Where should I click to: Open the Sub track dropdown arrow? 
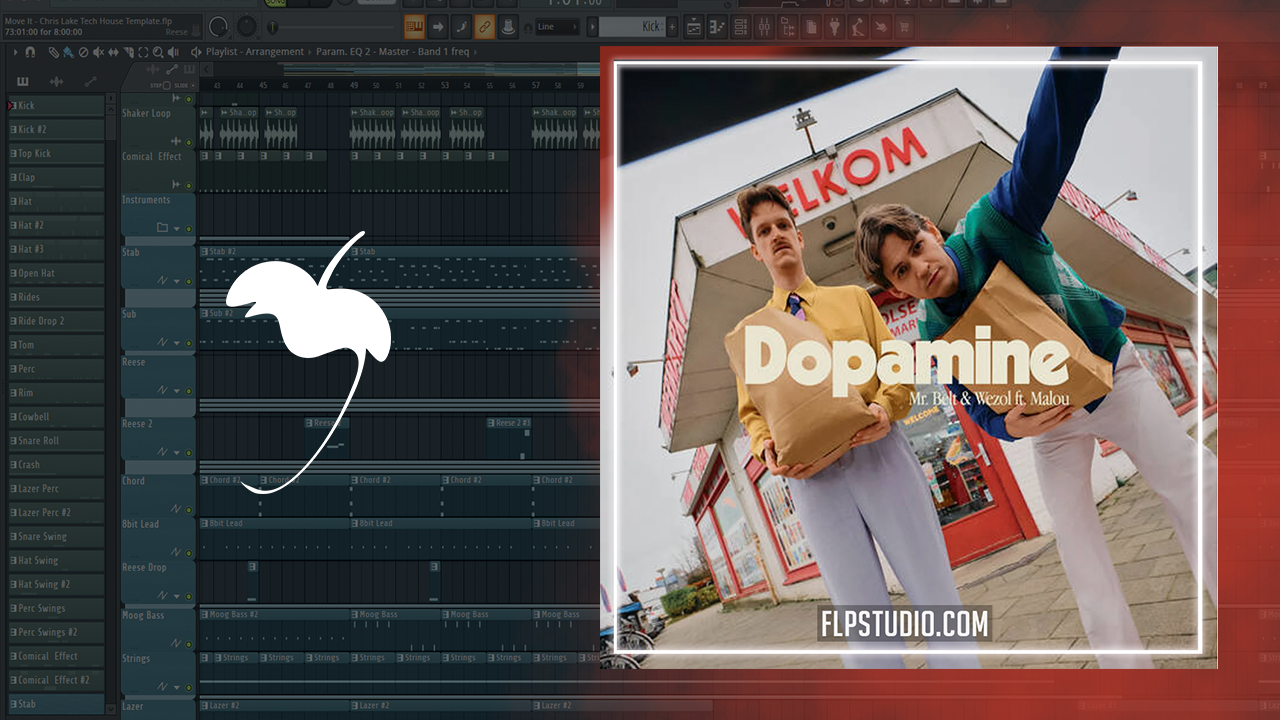[x=177, y=343]
